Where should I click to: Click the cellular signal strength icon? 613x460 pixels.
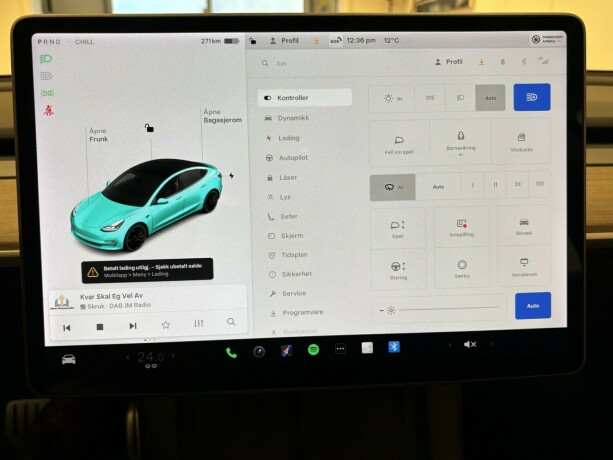point(543,61)
